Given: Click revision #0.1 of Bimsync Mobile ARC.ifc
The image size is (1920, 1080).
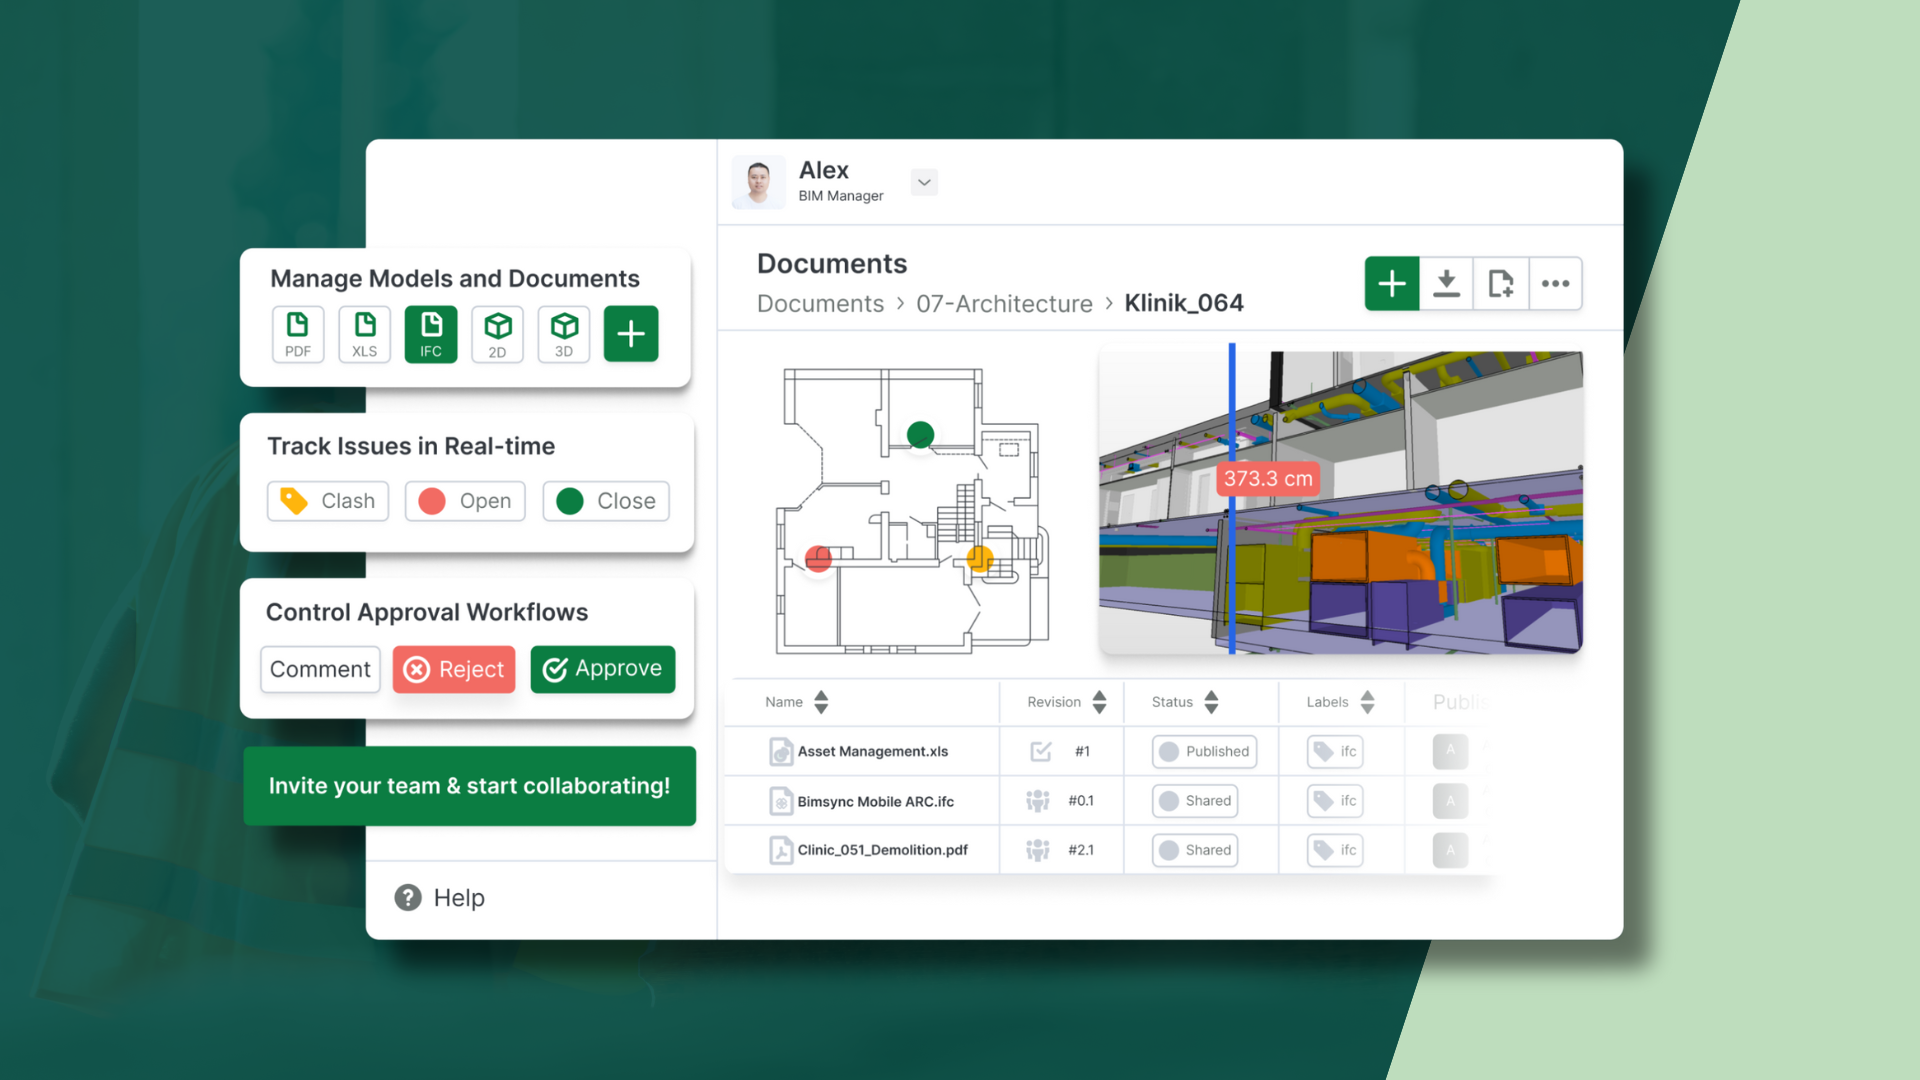Looking at the screenshot, I should pos(1081,801).
